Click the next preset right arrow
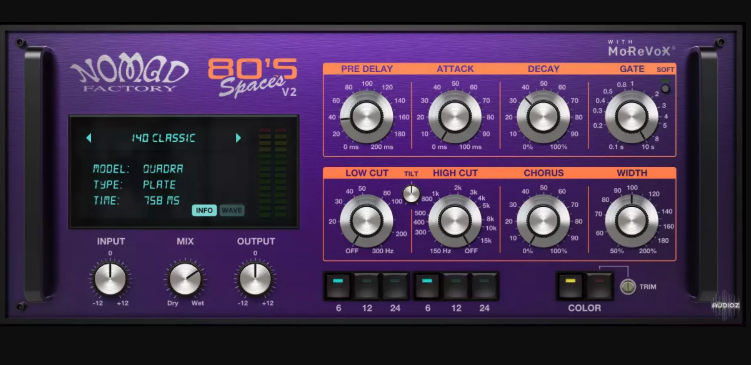Viewport: 751px width, 365px height. (x=238, y=138)
